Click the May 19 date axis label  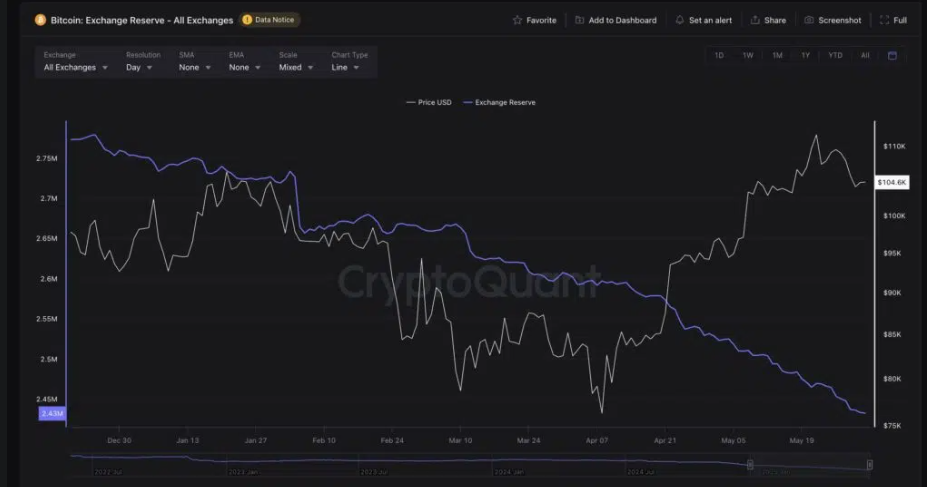pyautogui.click(x=802, y=440)
